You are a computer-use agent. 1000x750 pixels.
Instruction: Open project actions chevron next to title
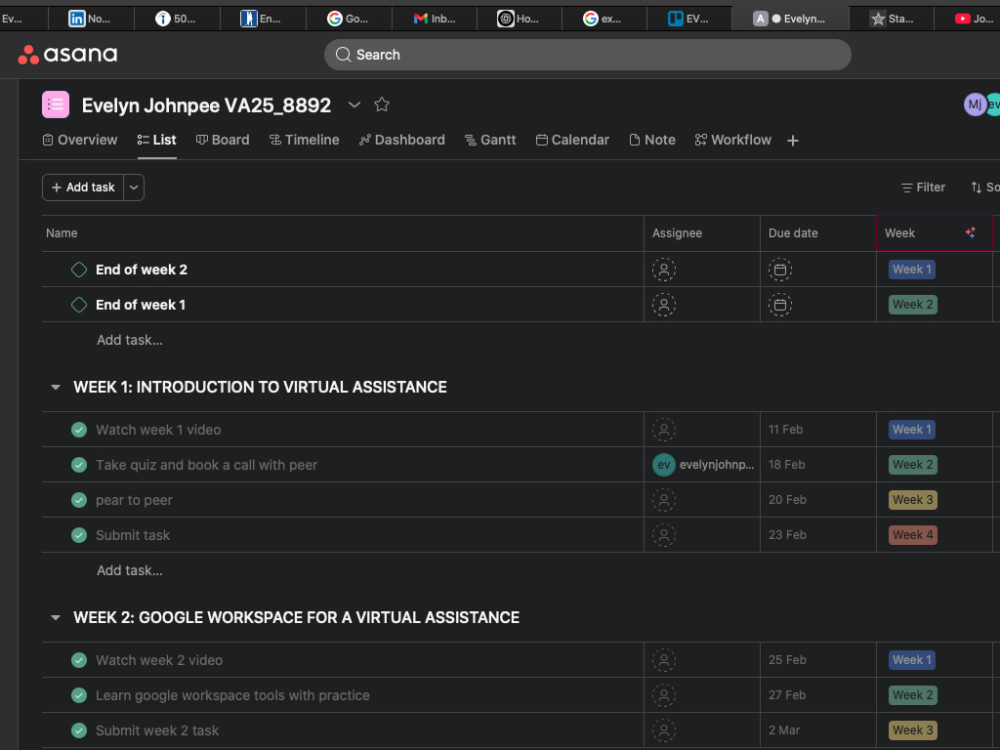click(x=355, y=105)
